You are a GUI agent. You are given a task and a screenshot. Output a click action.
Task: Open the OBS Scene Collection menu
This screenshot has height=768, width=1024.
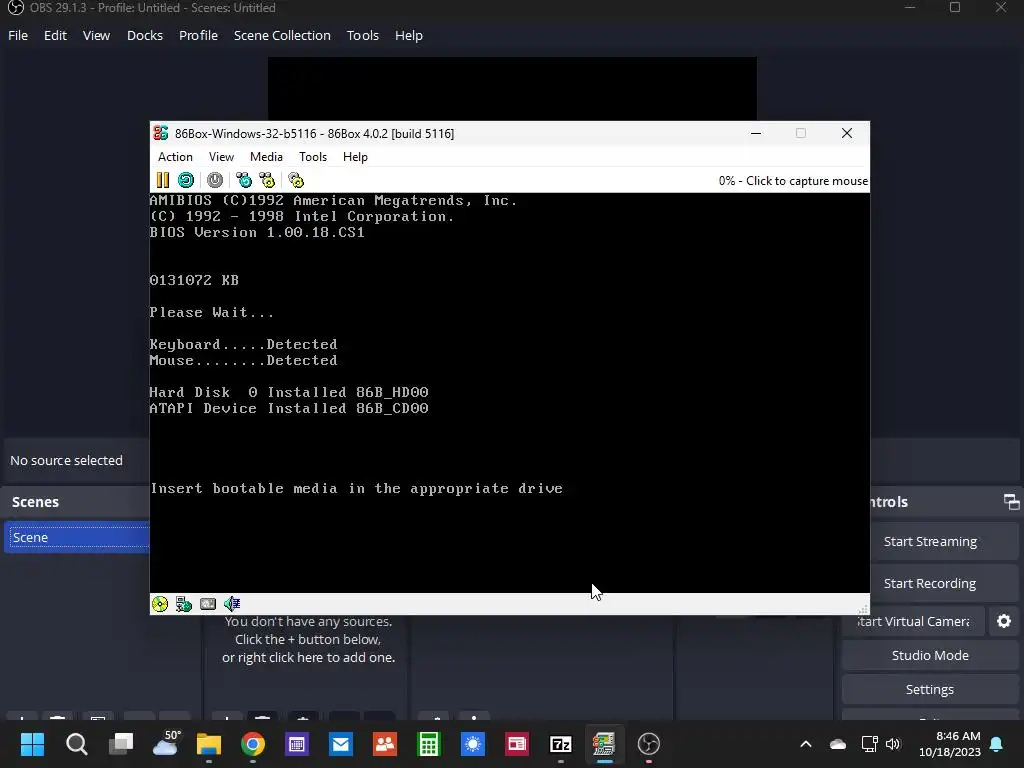(x=282, y=35)
